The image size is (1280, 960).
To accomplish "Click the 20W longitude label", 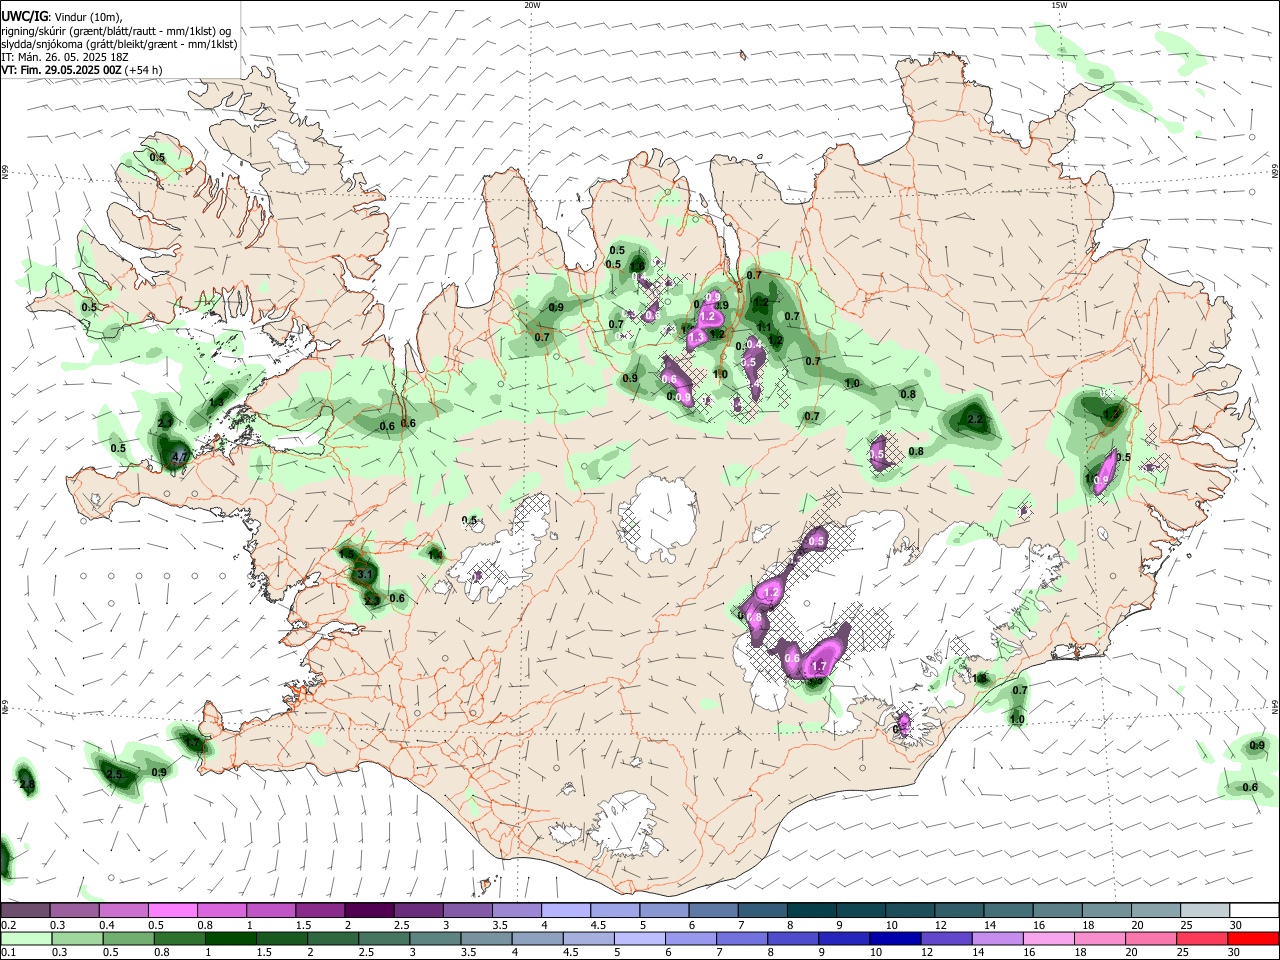I will point(532,4).
